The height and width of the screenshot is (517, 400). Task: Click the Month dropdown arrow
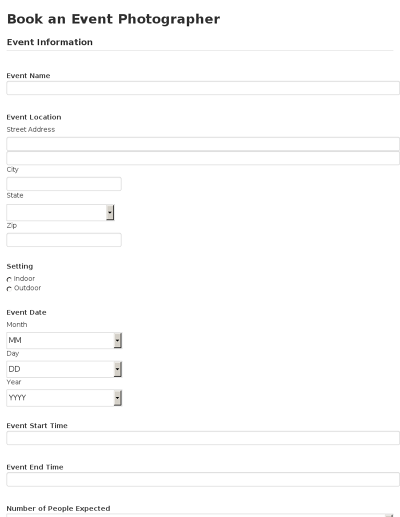pyautogui.click(x=118, y=340)
